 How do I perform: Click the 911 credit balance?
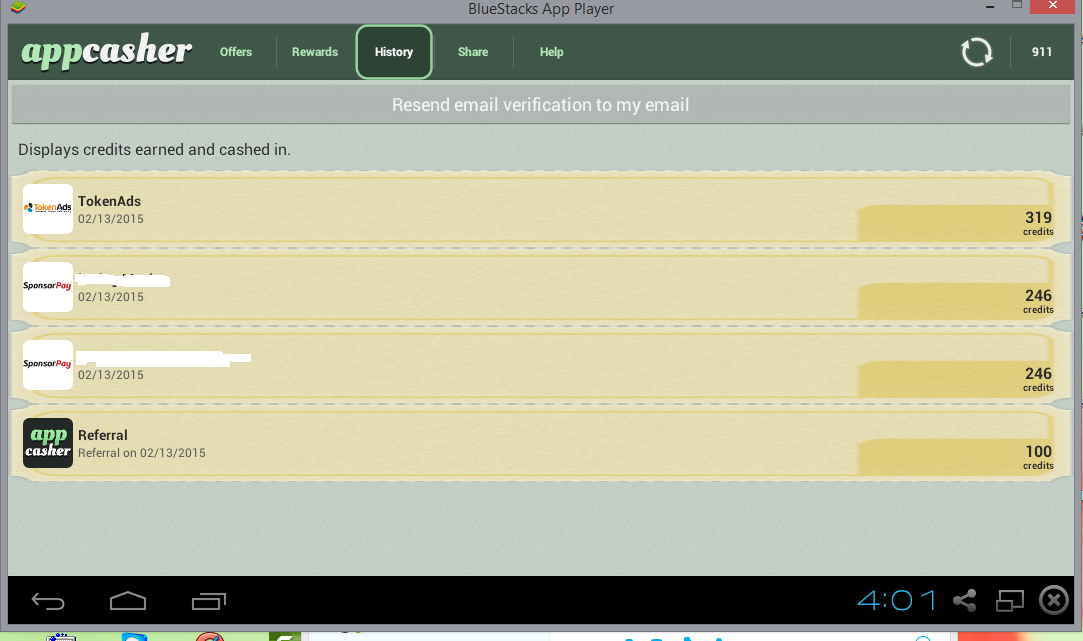[1042, 52]
